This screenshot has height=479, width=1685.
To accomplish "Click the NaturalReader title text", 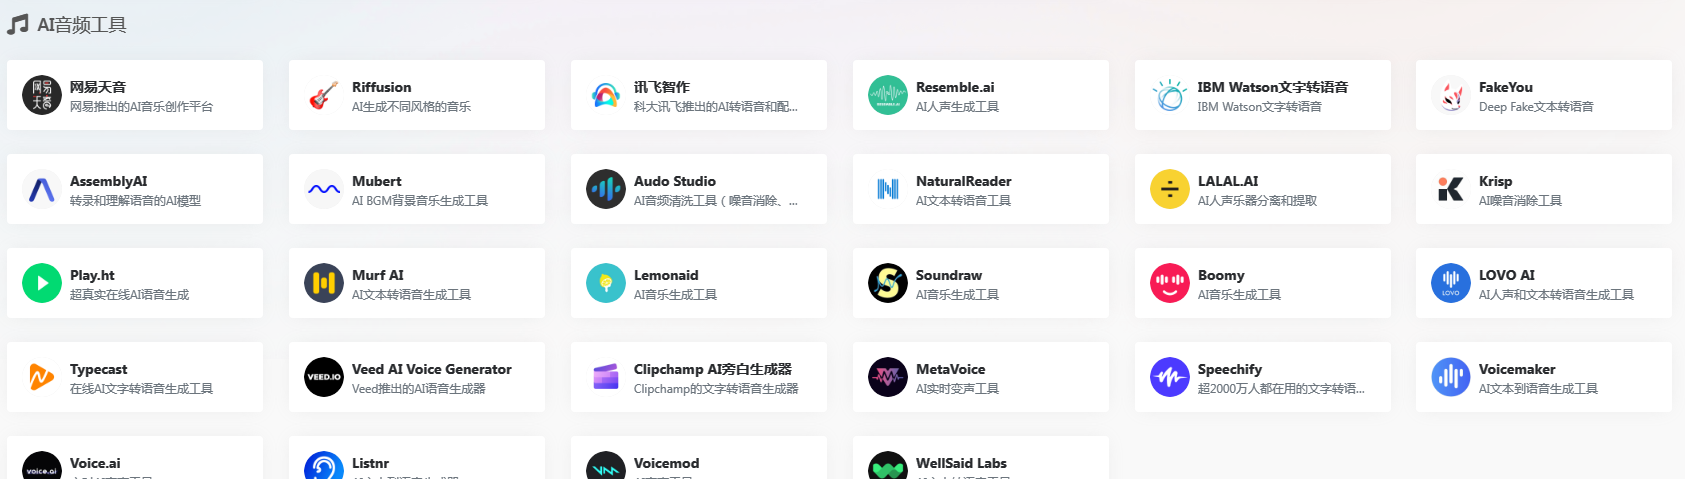I will click(x=963, y=181).
